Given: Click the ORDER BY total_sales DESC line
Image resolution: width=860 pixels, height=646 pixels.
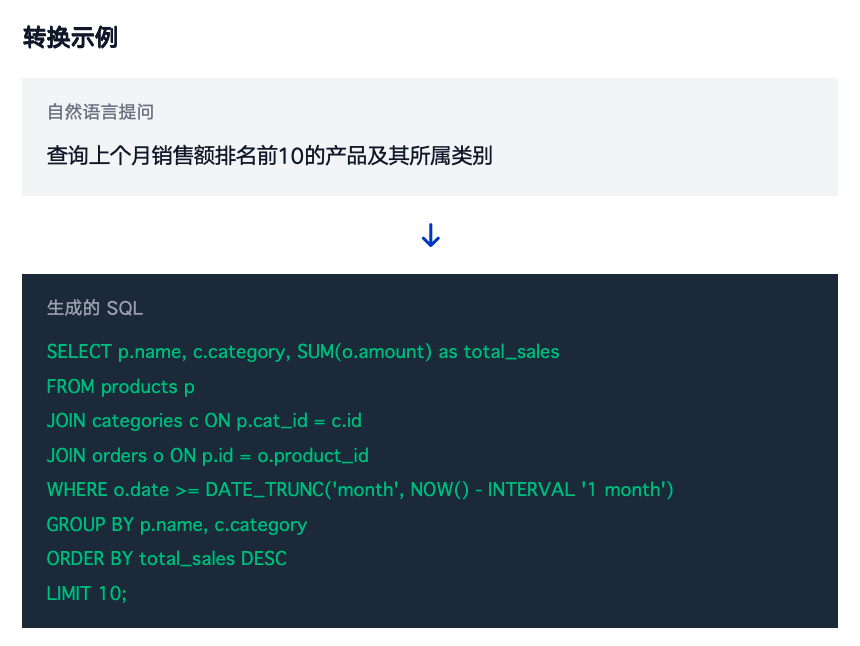Looking at the screenshot, I should tap(167, 559).
